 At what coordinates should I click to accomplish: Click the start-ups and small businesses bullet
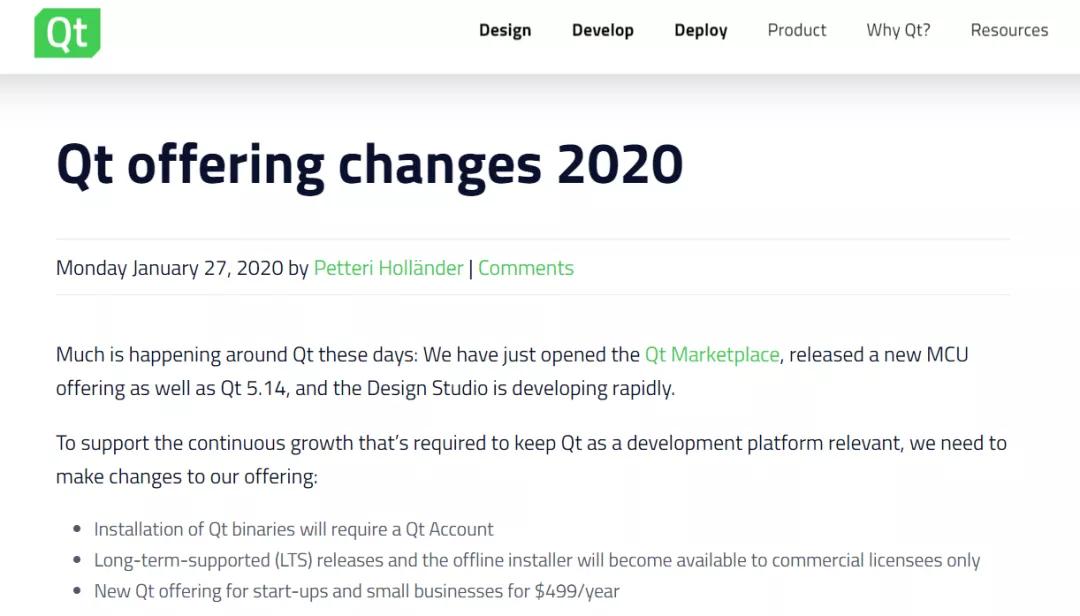(357, 591)
